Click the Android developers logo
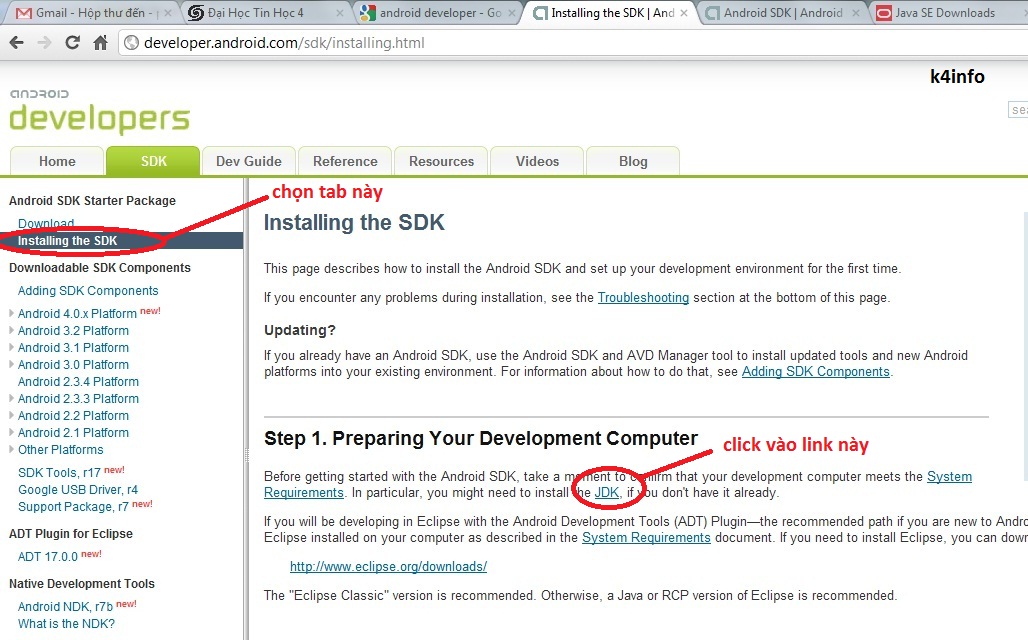Image resolution: width=1028 pixels, height=640 pixels. point(99,111)
